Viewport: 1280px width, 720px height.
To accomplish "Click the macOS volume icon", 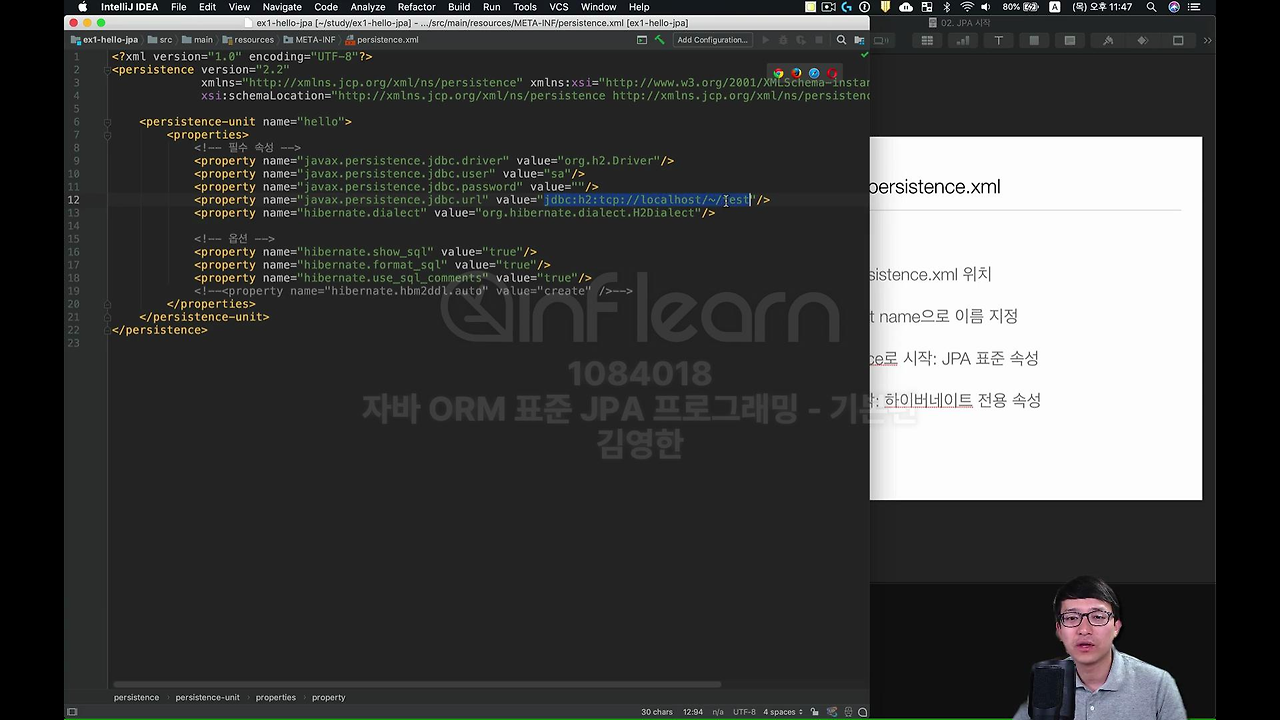I will click(987, 7).
